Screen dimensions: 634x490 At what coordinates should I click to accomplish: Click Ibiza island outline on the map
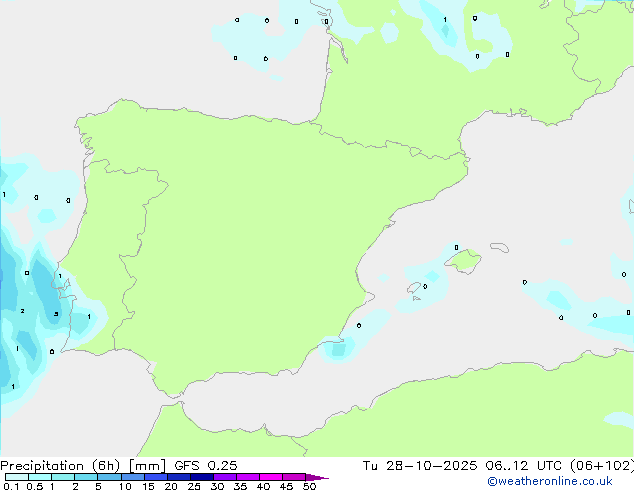coord(414,288)
